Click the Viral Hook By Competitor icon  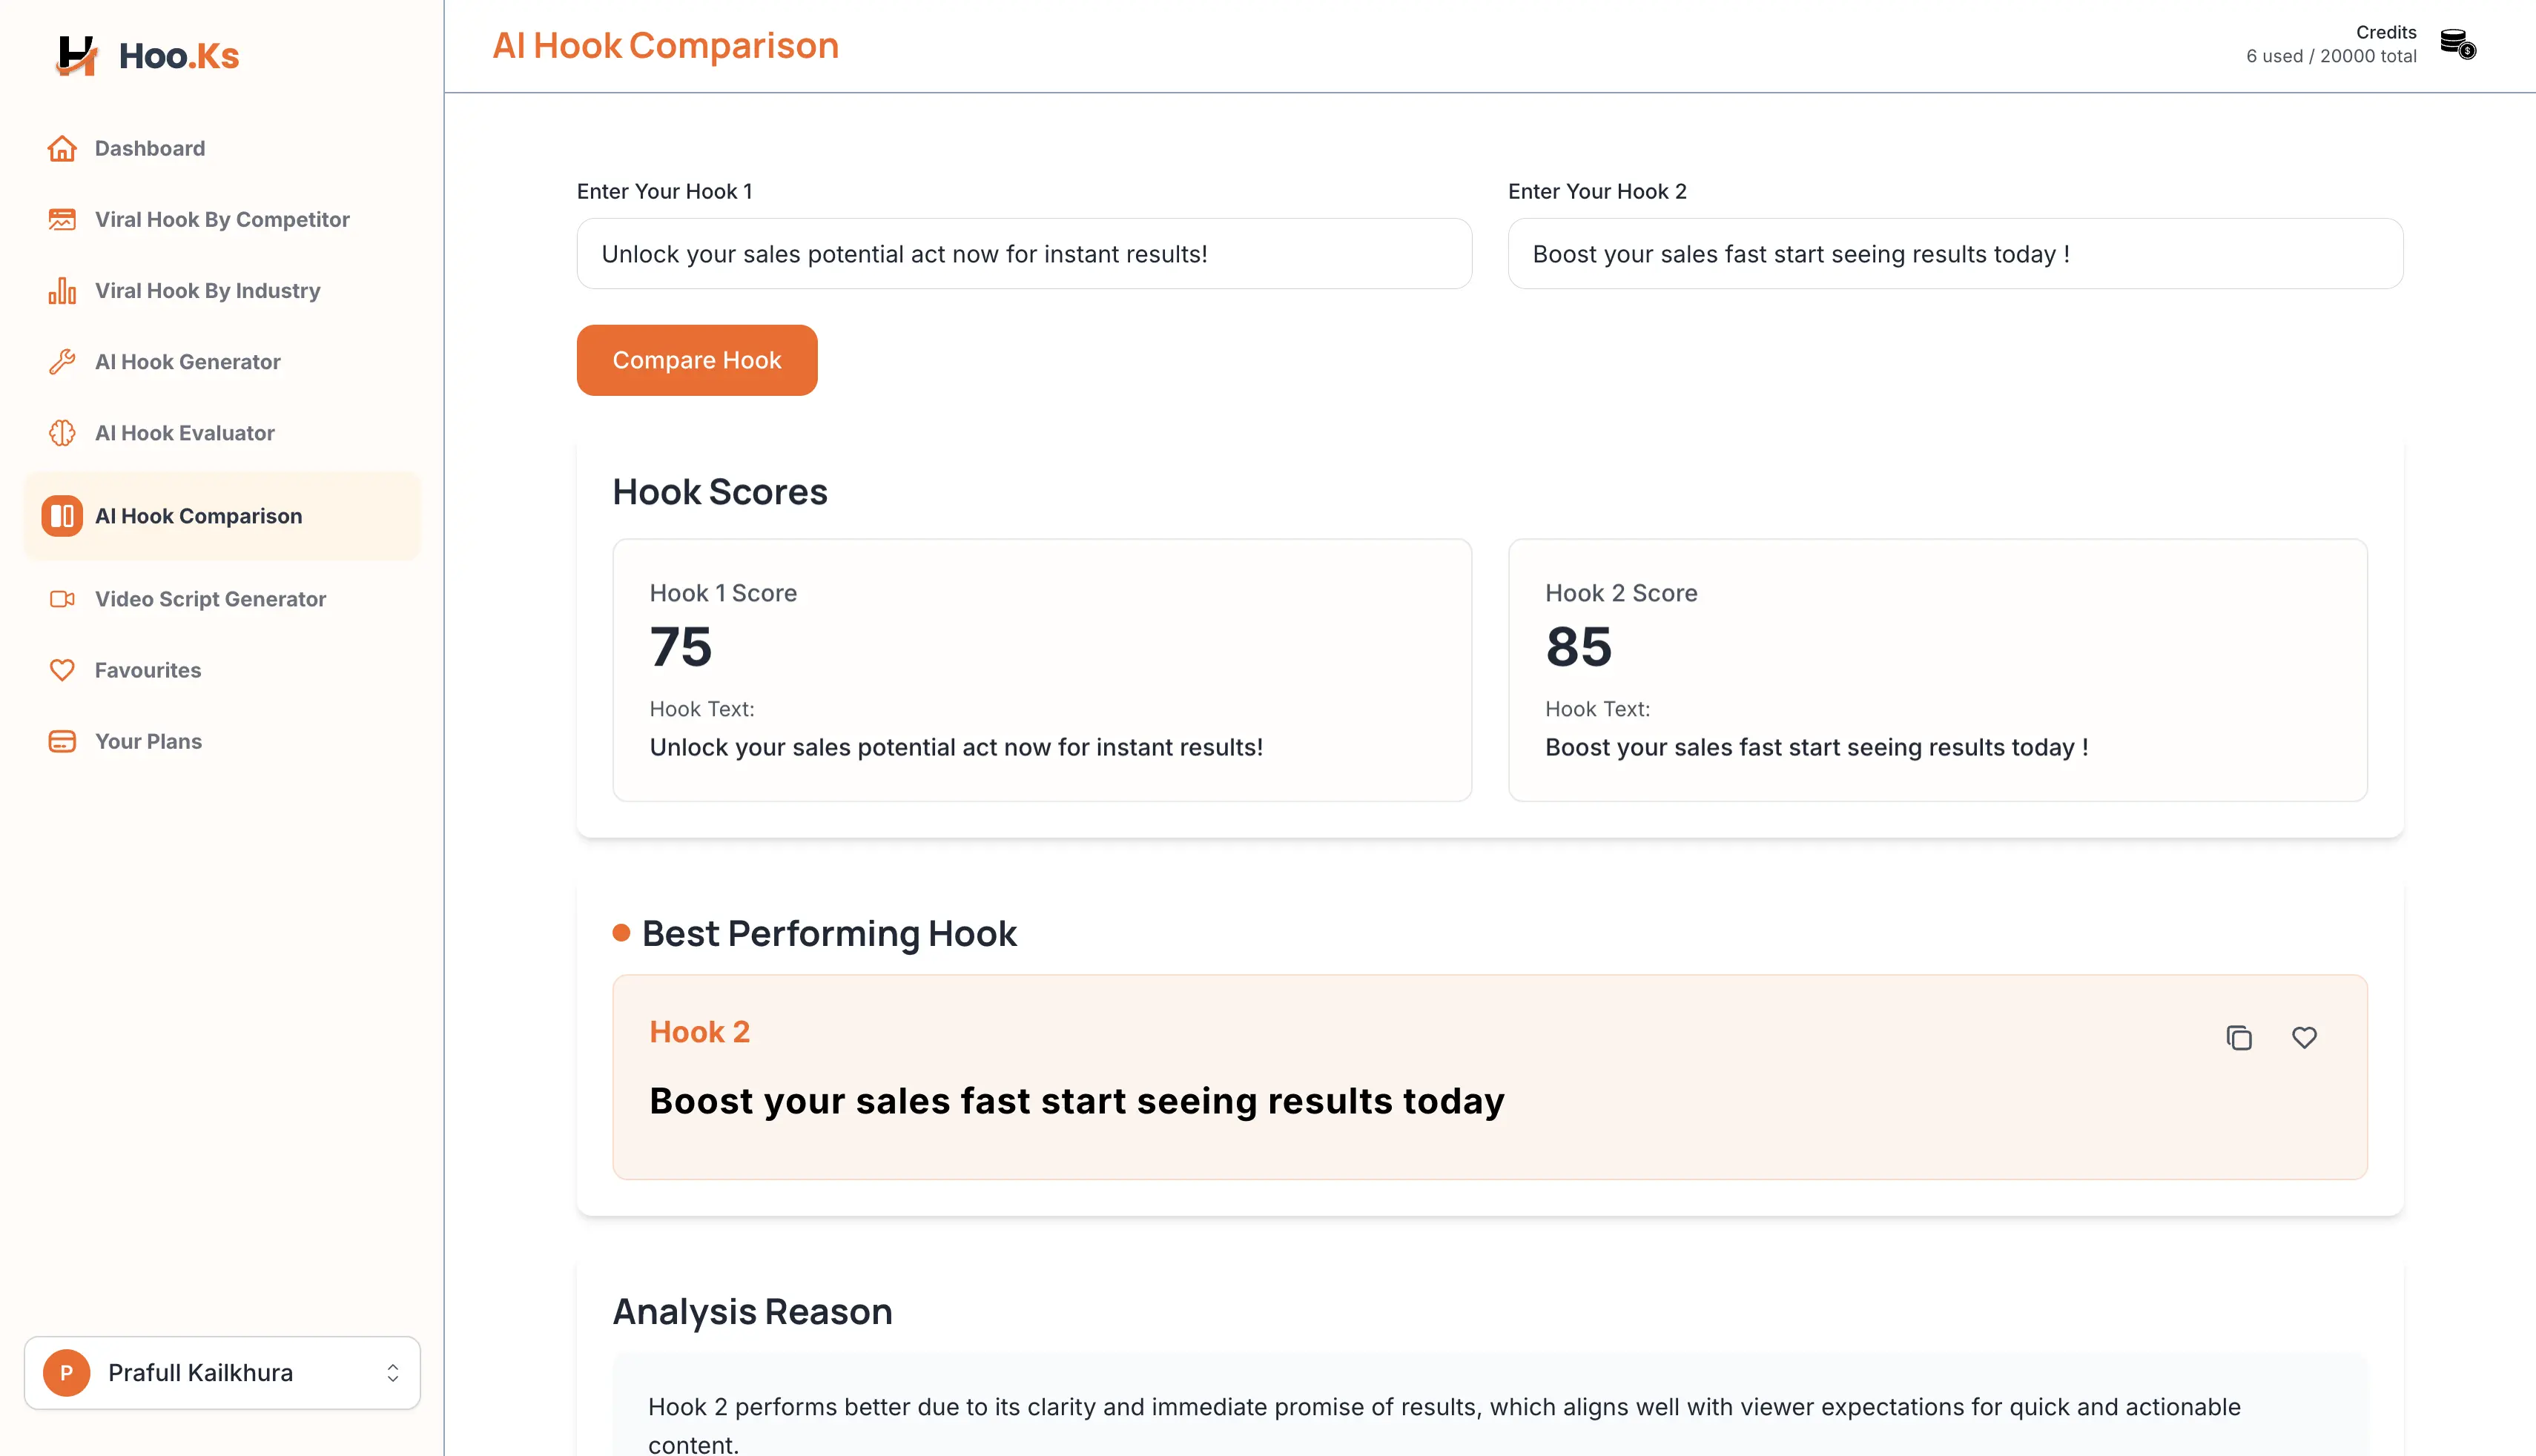62,219
